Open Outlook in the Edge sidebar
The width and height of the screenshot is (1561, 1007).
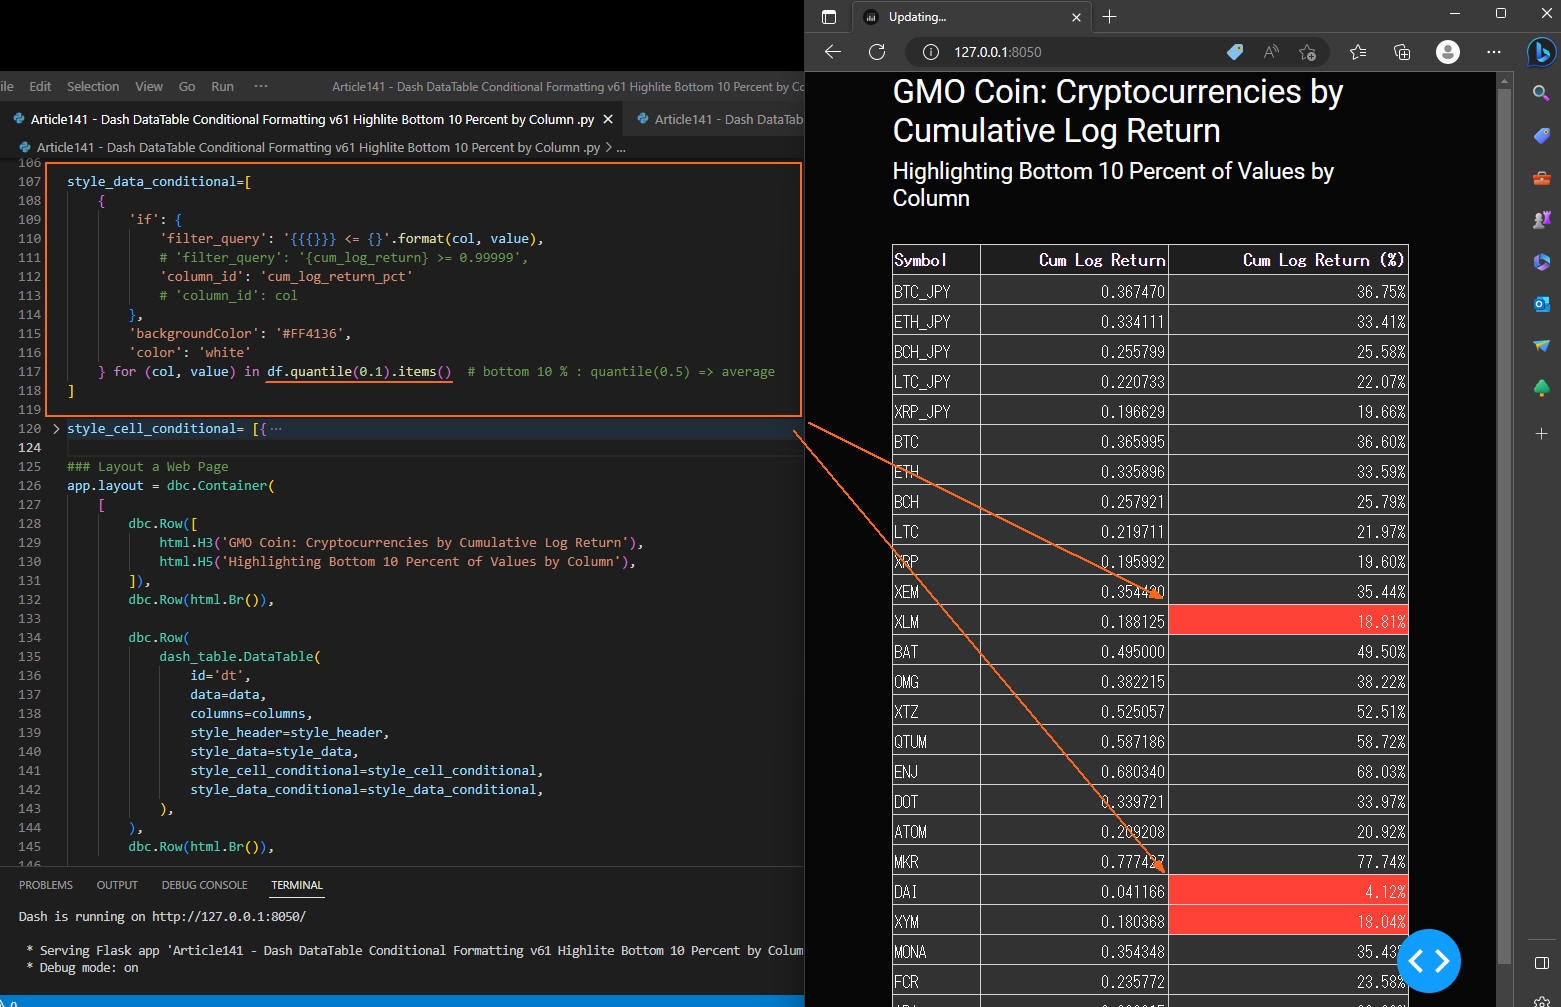[x=1541, y=303]
